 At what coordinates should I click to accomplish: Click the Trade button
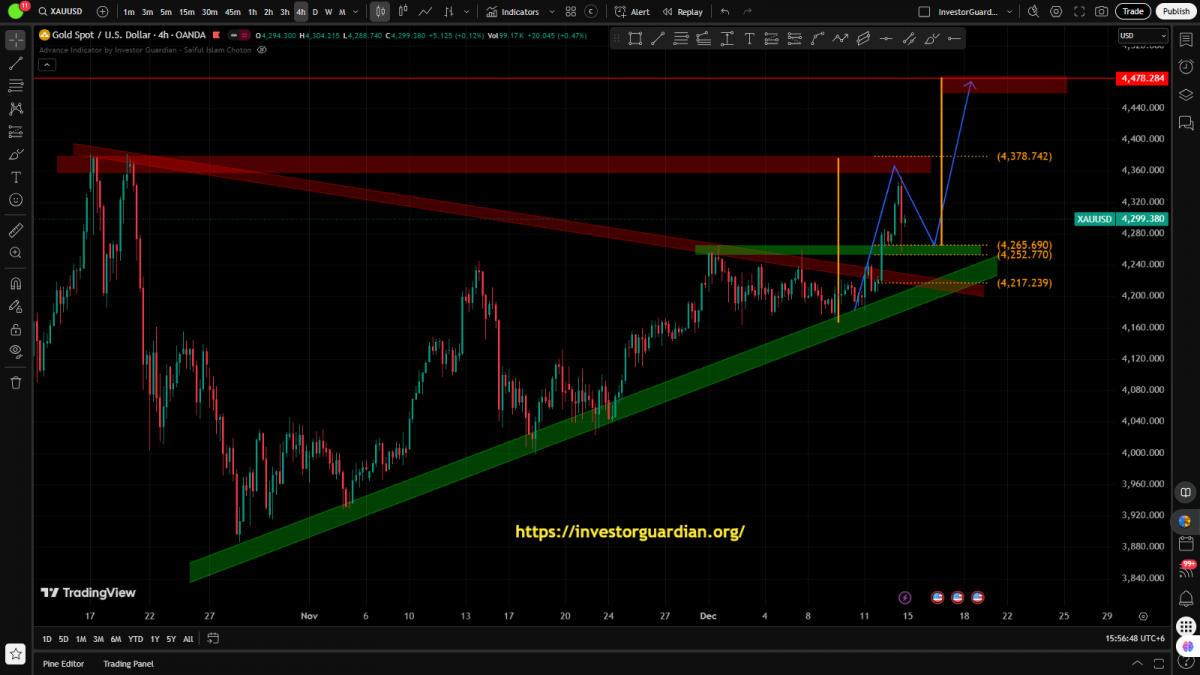1133,12
